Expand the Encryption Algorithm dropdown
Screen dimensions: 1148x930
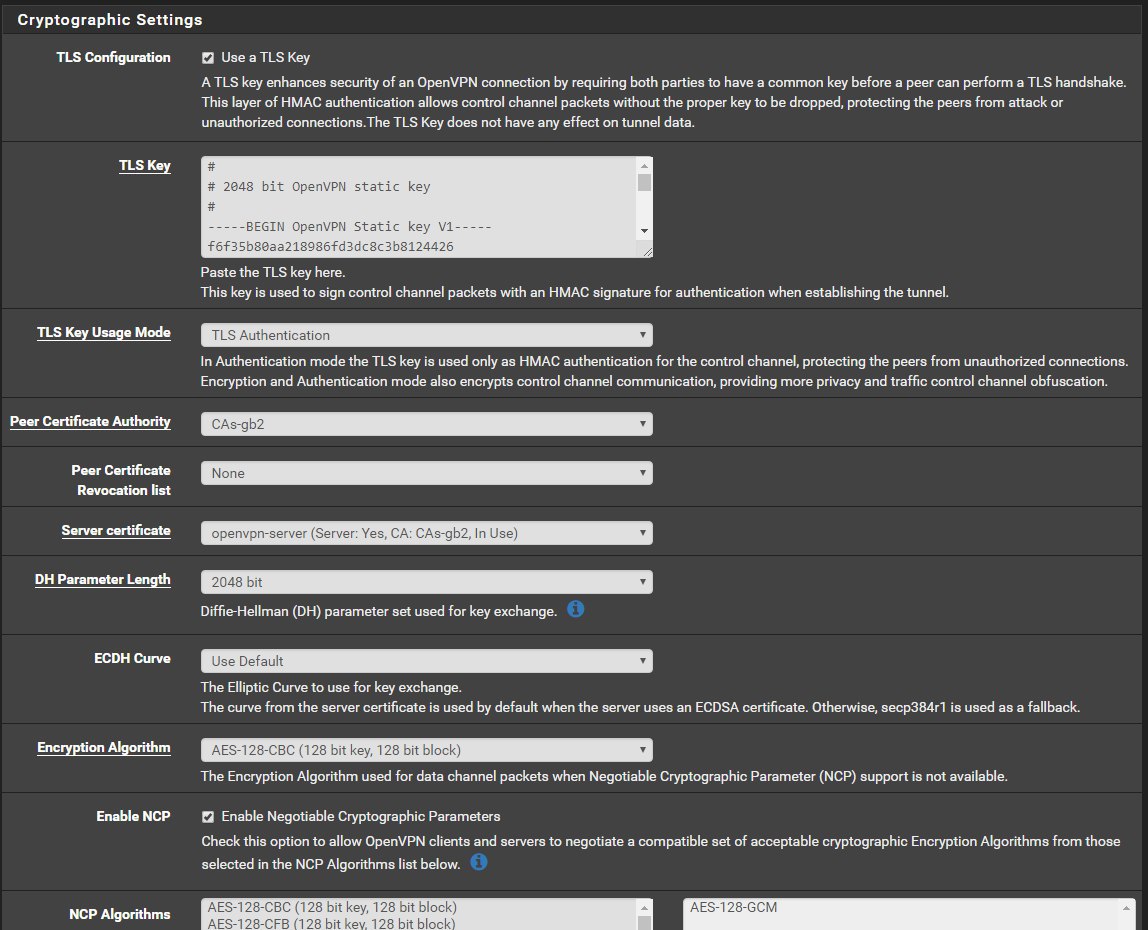427,750
